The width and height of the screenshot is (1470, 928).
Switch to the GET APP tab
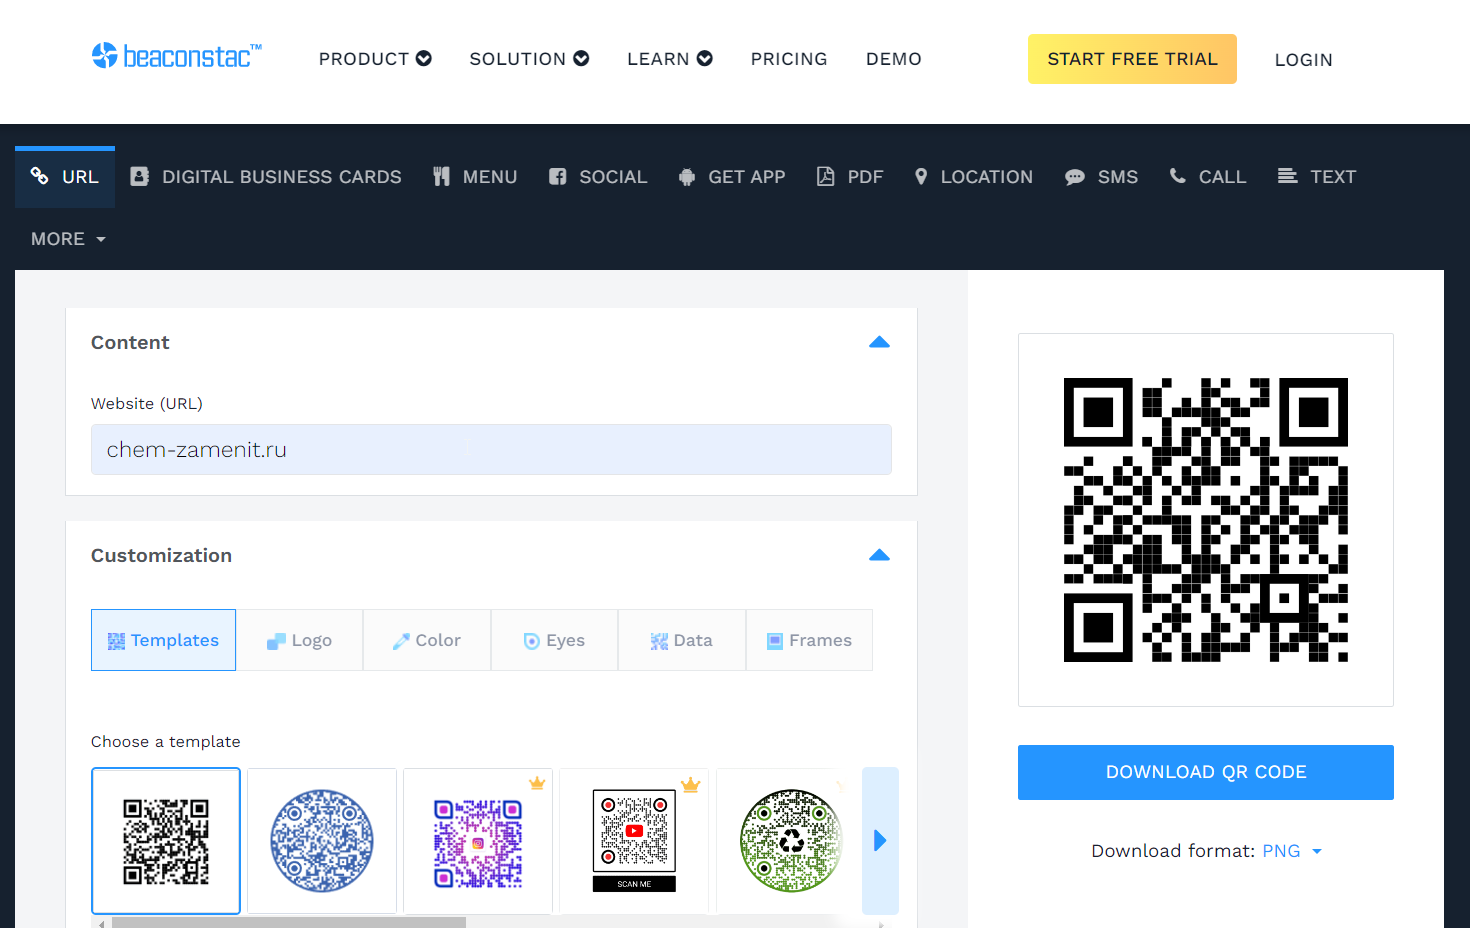(732, 177)
